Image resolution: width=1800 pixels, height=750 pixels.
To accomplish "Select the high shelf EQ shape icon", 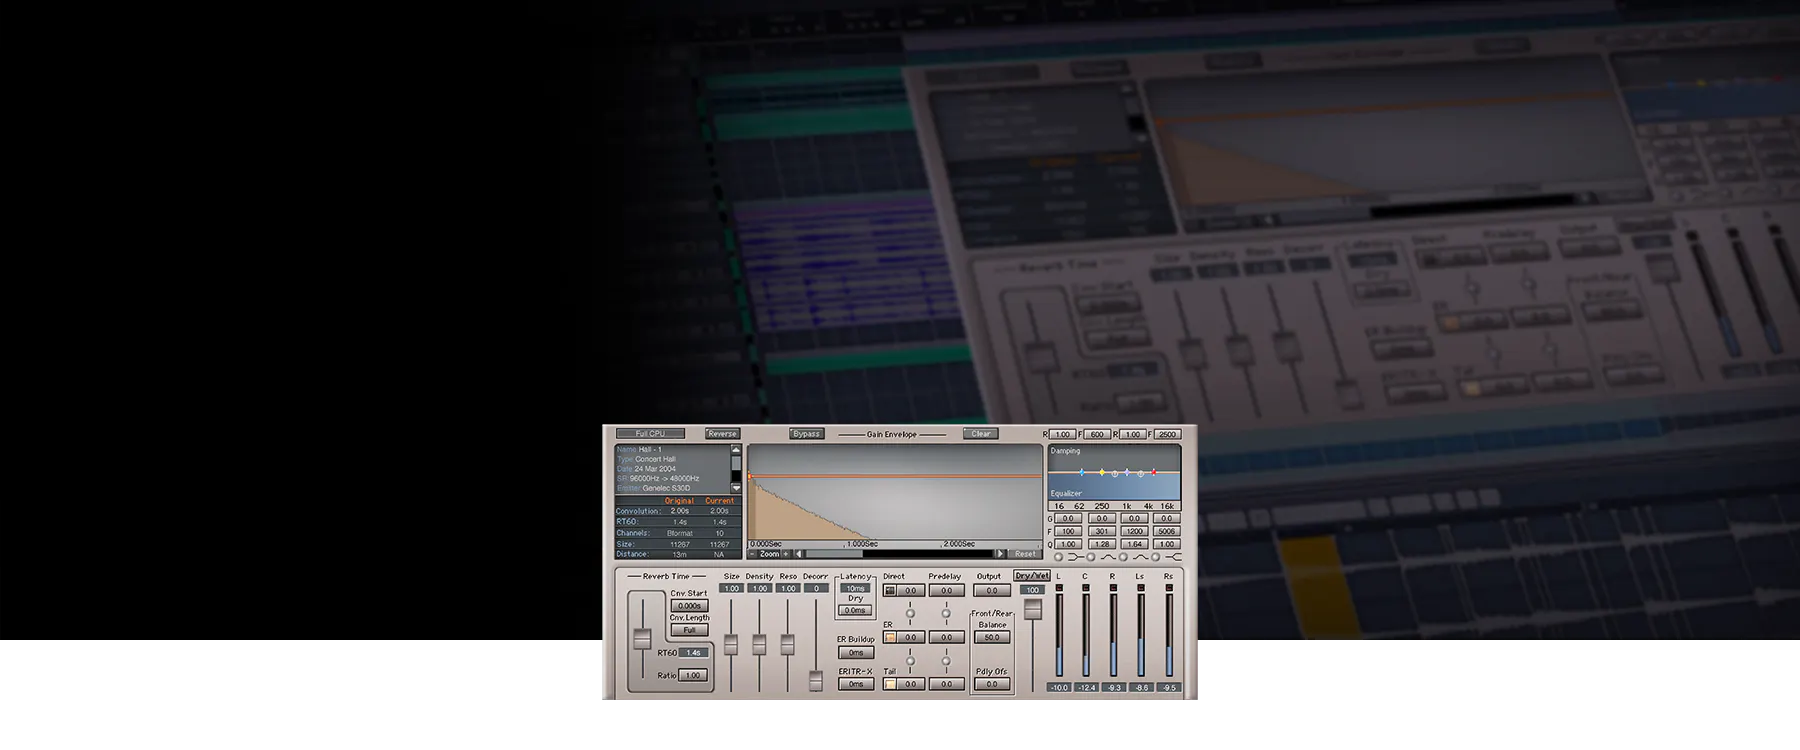I will click(x=1174, y=557).
